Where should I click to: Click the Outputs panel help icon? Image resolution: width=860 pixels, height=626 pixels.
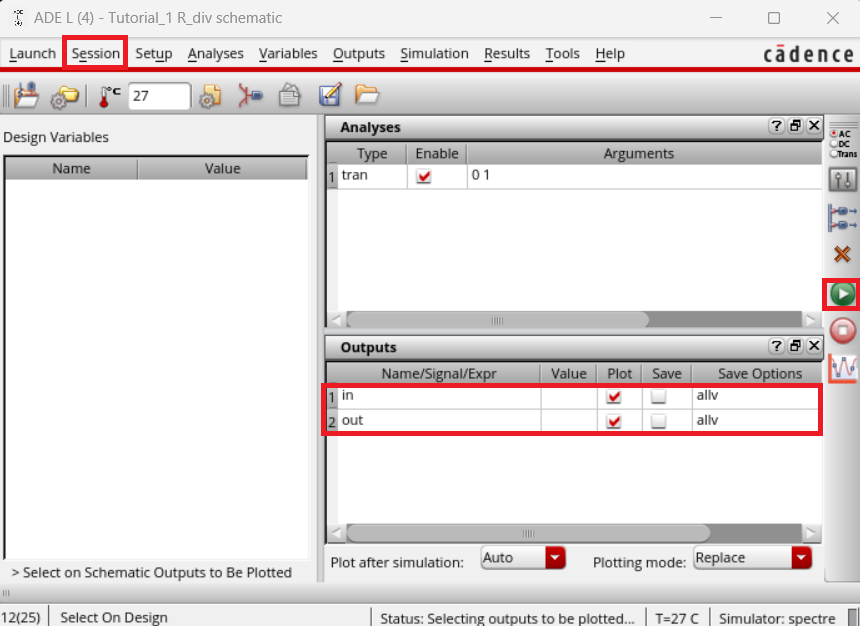pyautogui.click(x=776, y=346)
